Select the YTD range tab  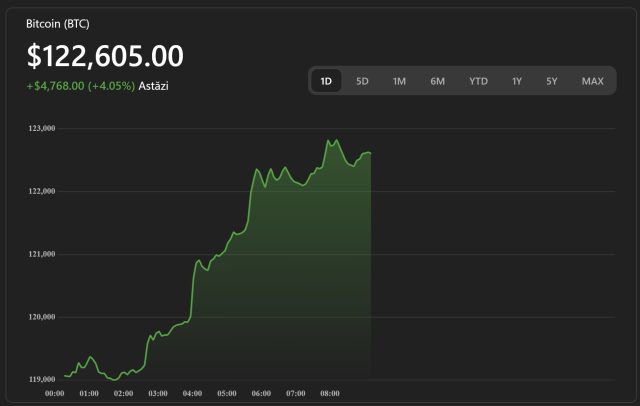click(478, 81)
